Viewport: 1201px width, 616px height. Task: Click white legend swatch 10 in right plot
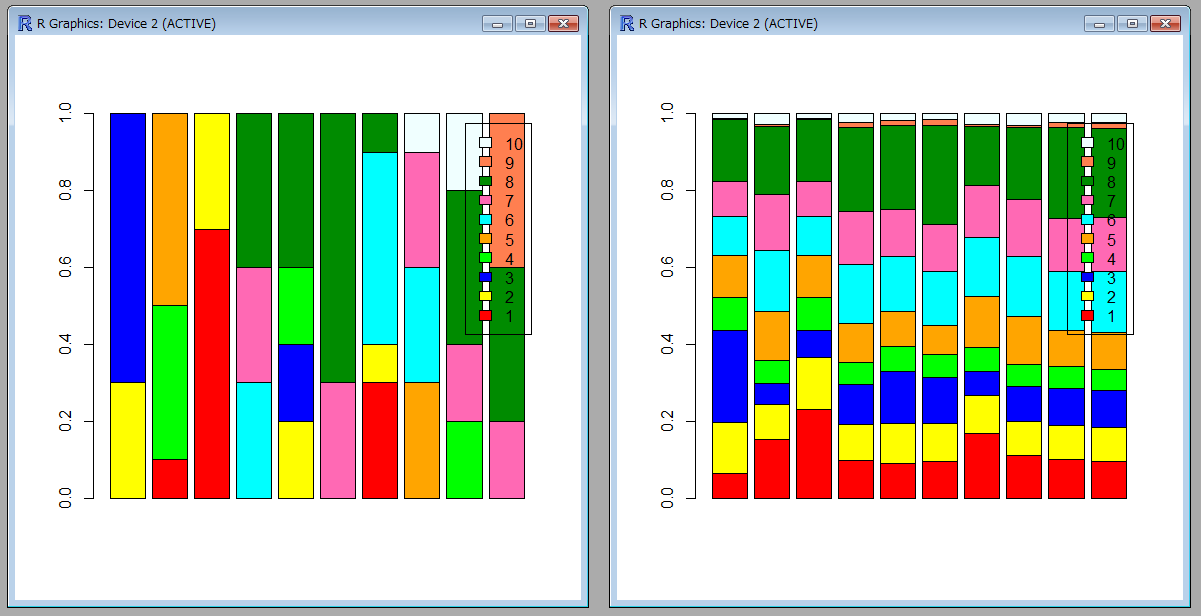pyautogui.click(x=1087, y=143)
